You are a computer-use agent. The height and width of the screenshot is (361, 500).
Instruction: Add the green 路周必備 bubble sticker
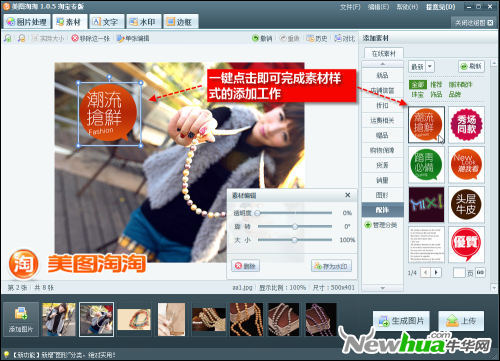[x=426, y=165]
